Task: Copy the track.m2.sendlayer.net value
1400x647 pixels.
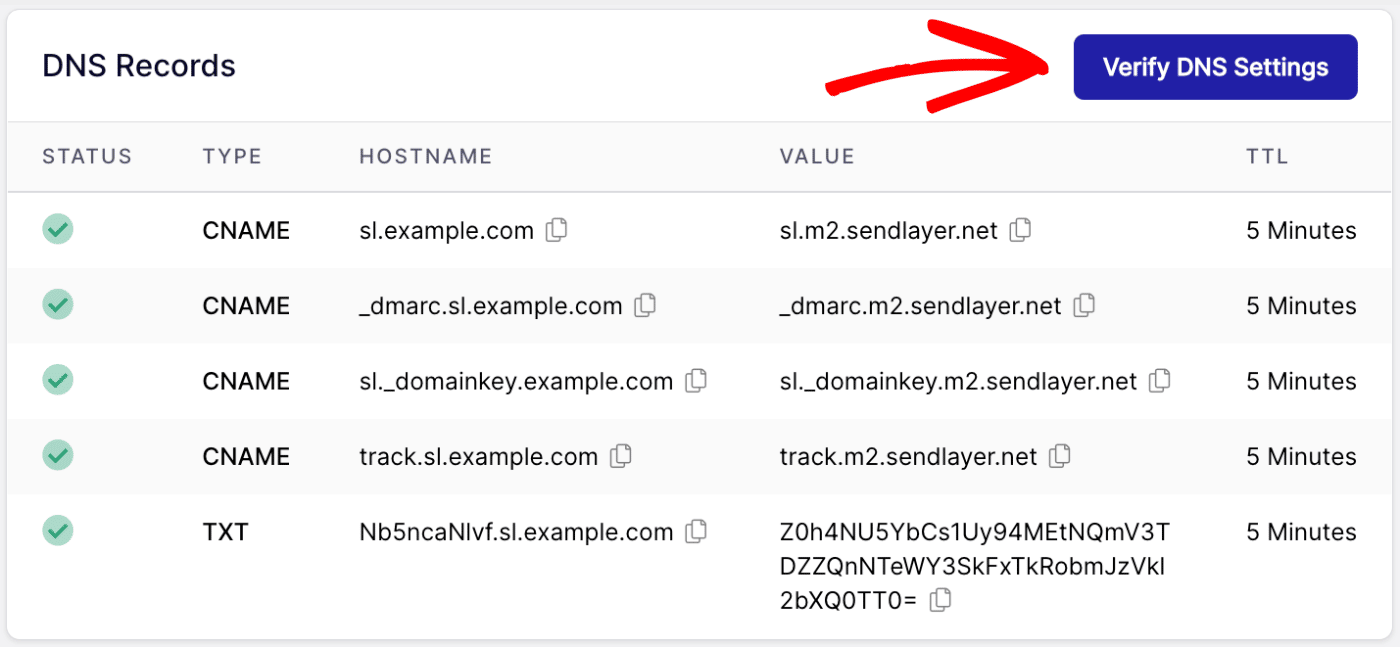Action: coord(1059,456)
